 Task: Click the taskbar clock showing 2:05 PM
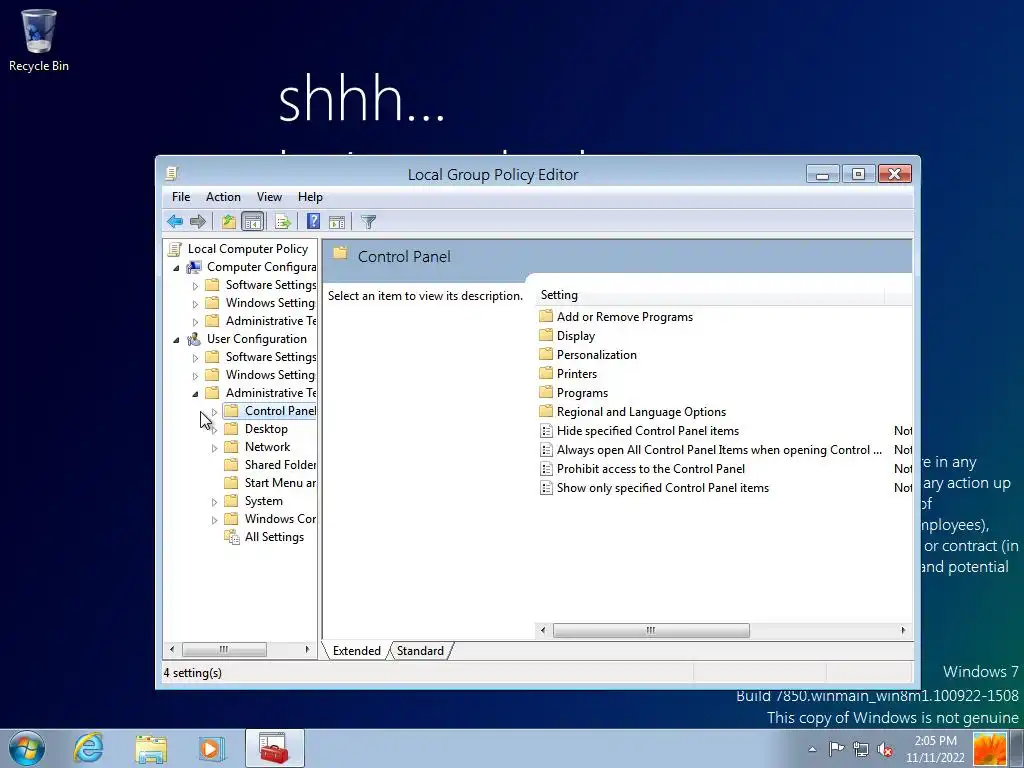point(935,749)
